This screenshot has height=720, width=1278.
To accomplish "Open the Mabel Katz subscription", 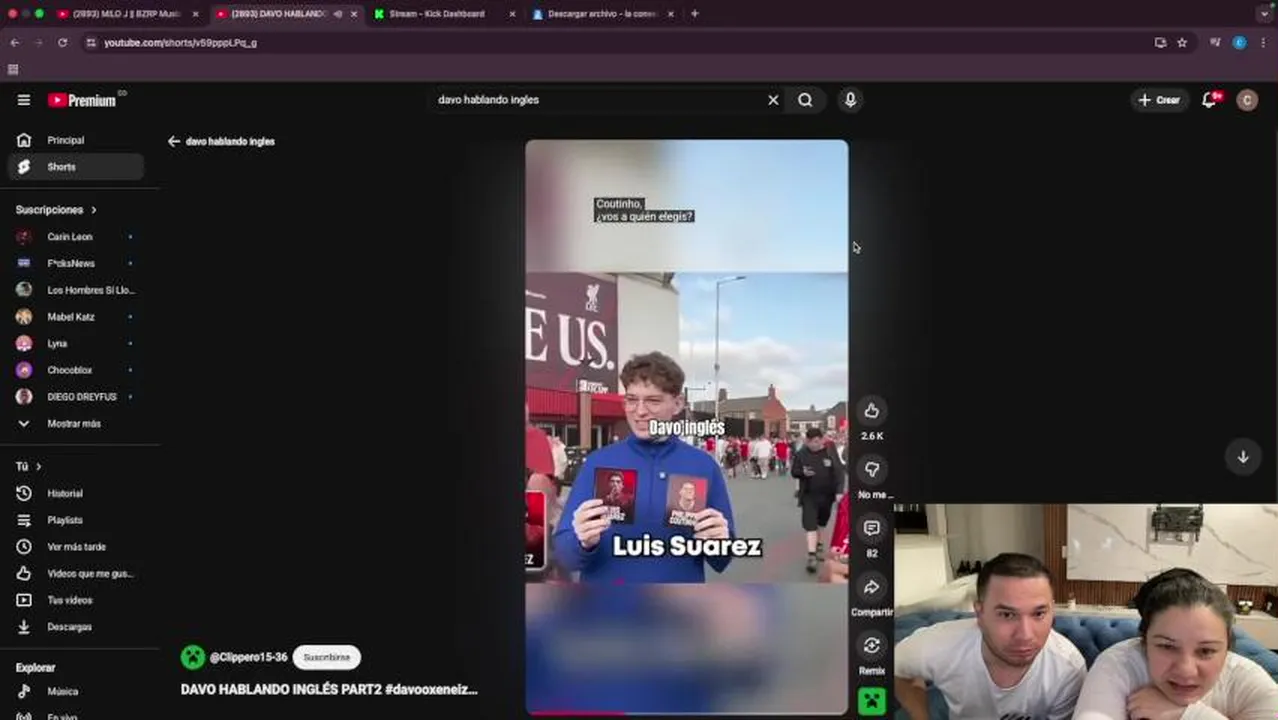I will 75,317.
